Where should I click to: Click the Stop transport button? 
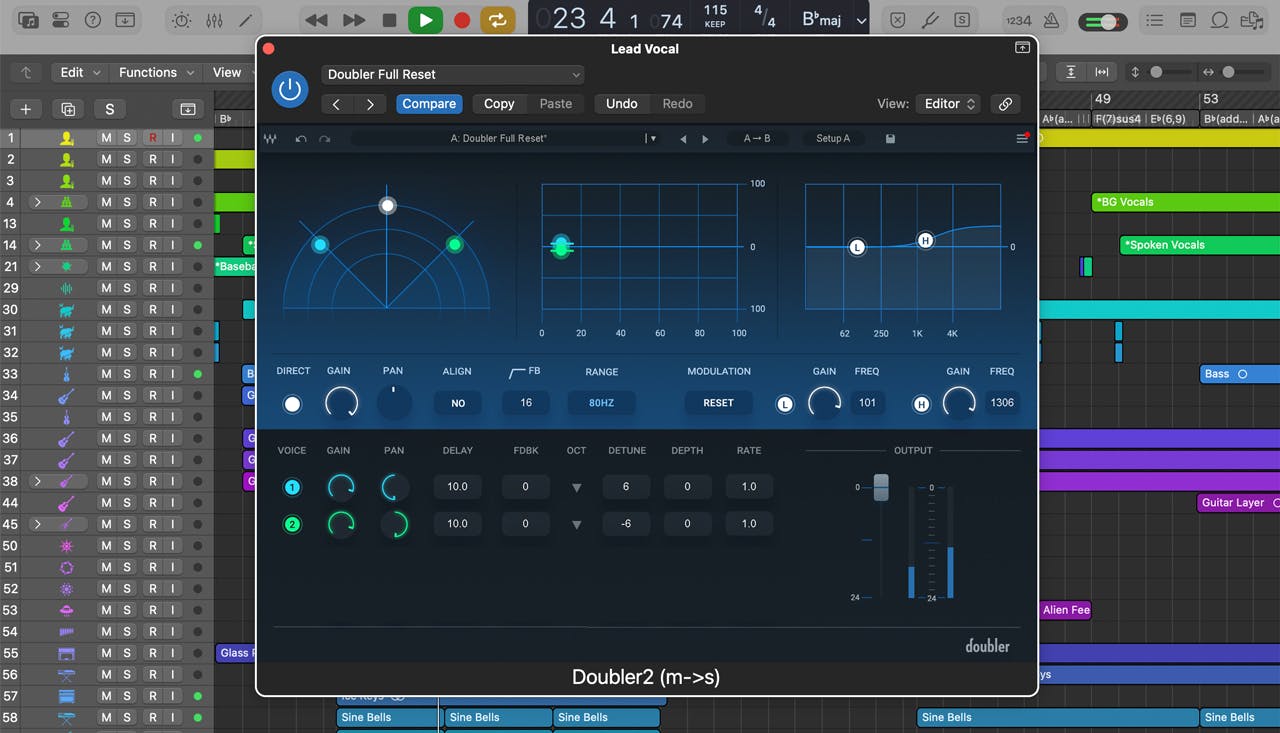(x=389, y=20)
